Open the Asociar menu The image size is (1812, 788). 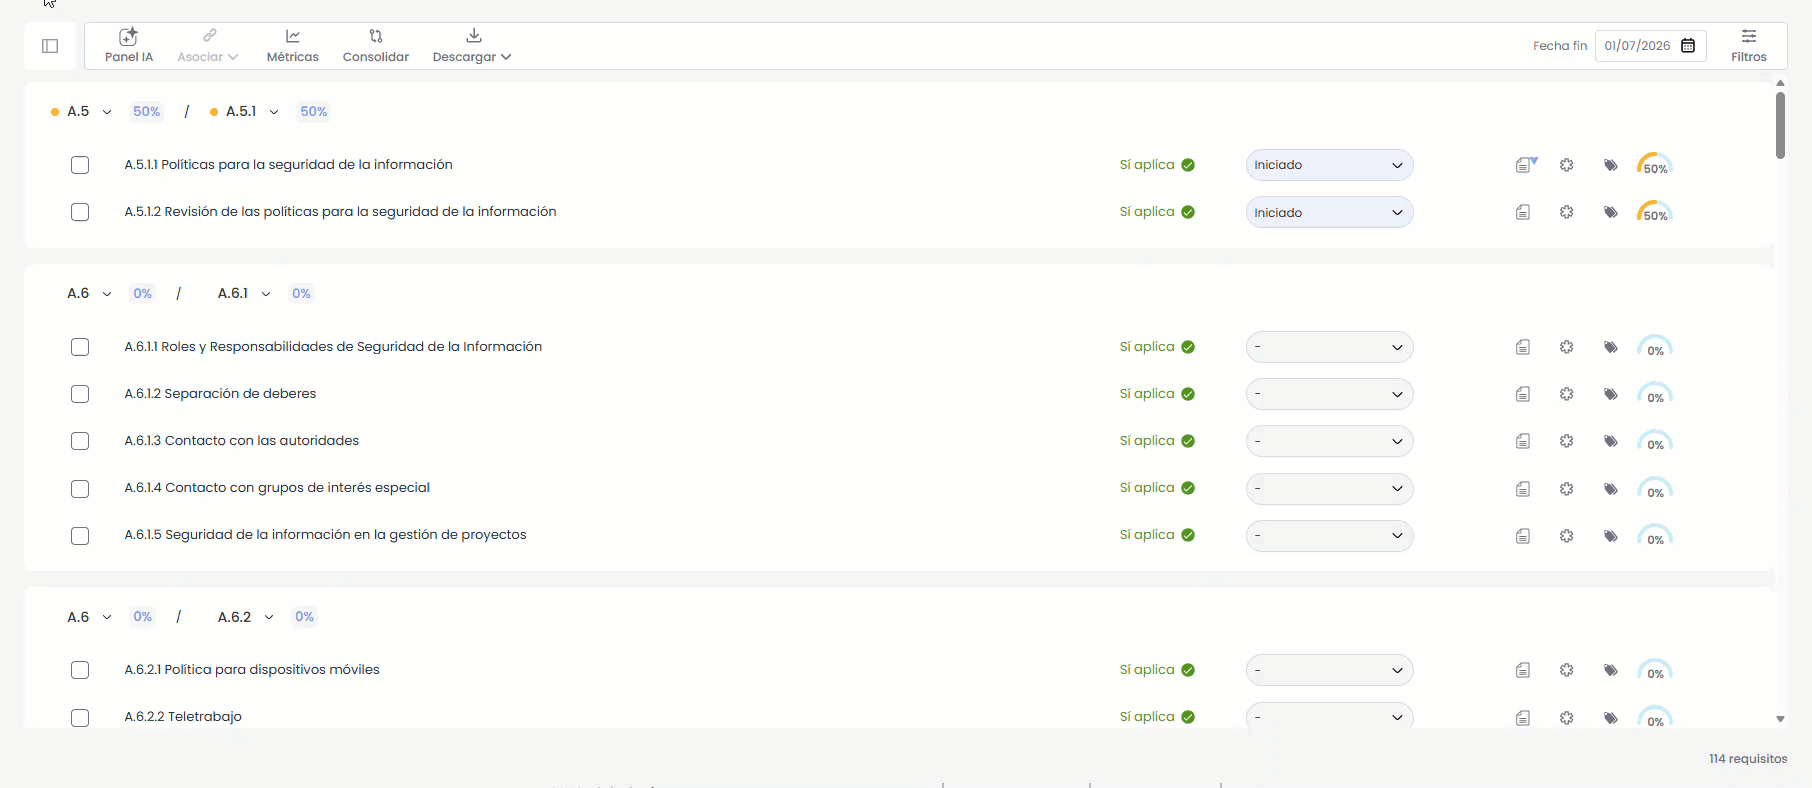[207, 46]
